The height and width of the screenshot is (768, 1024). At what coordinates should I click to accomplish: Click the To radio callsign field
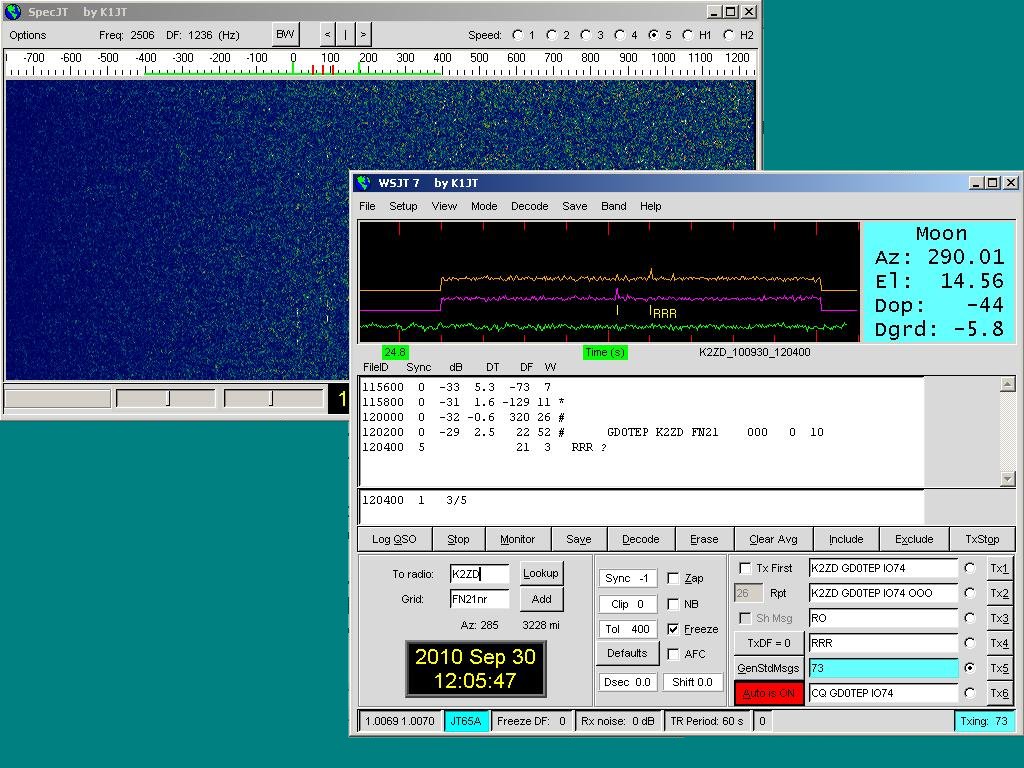pyautogui.click(x=479, y=574)
